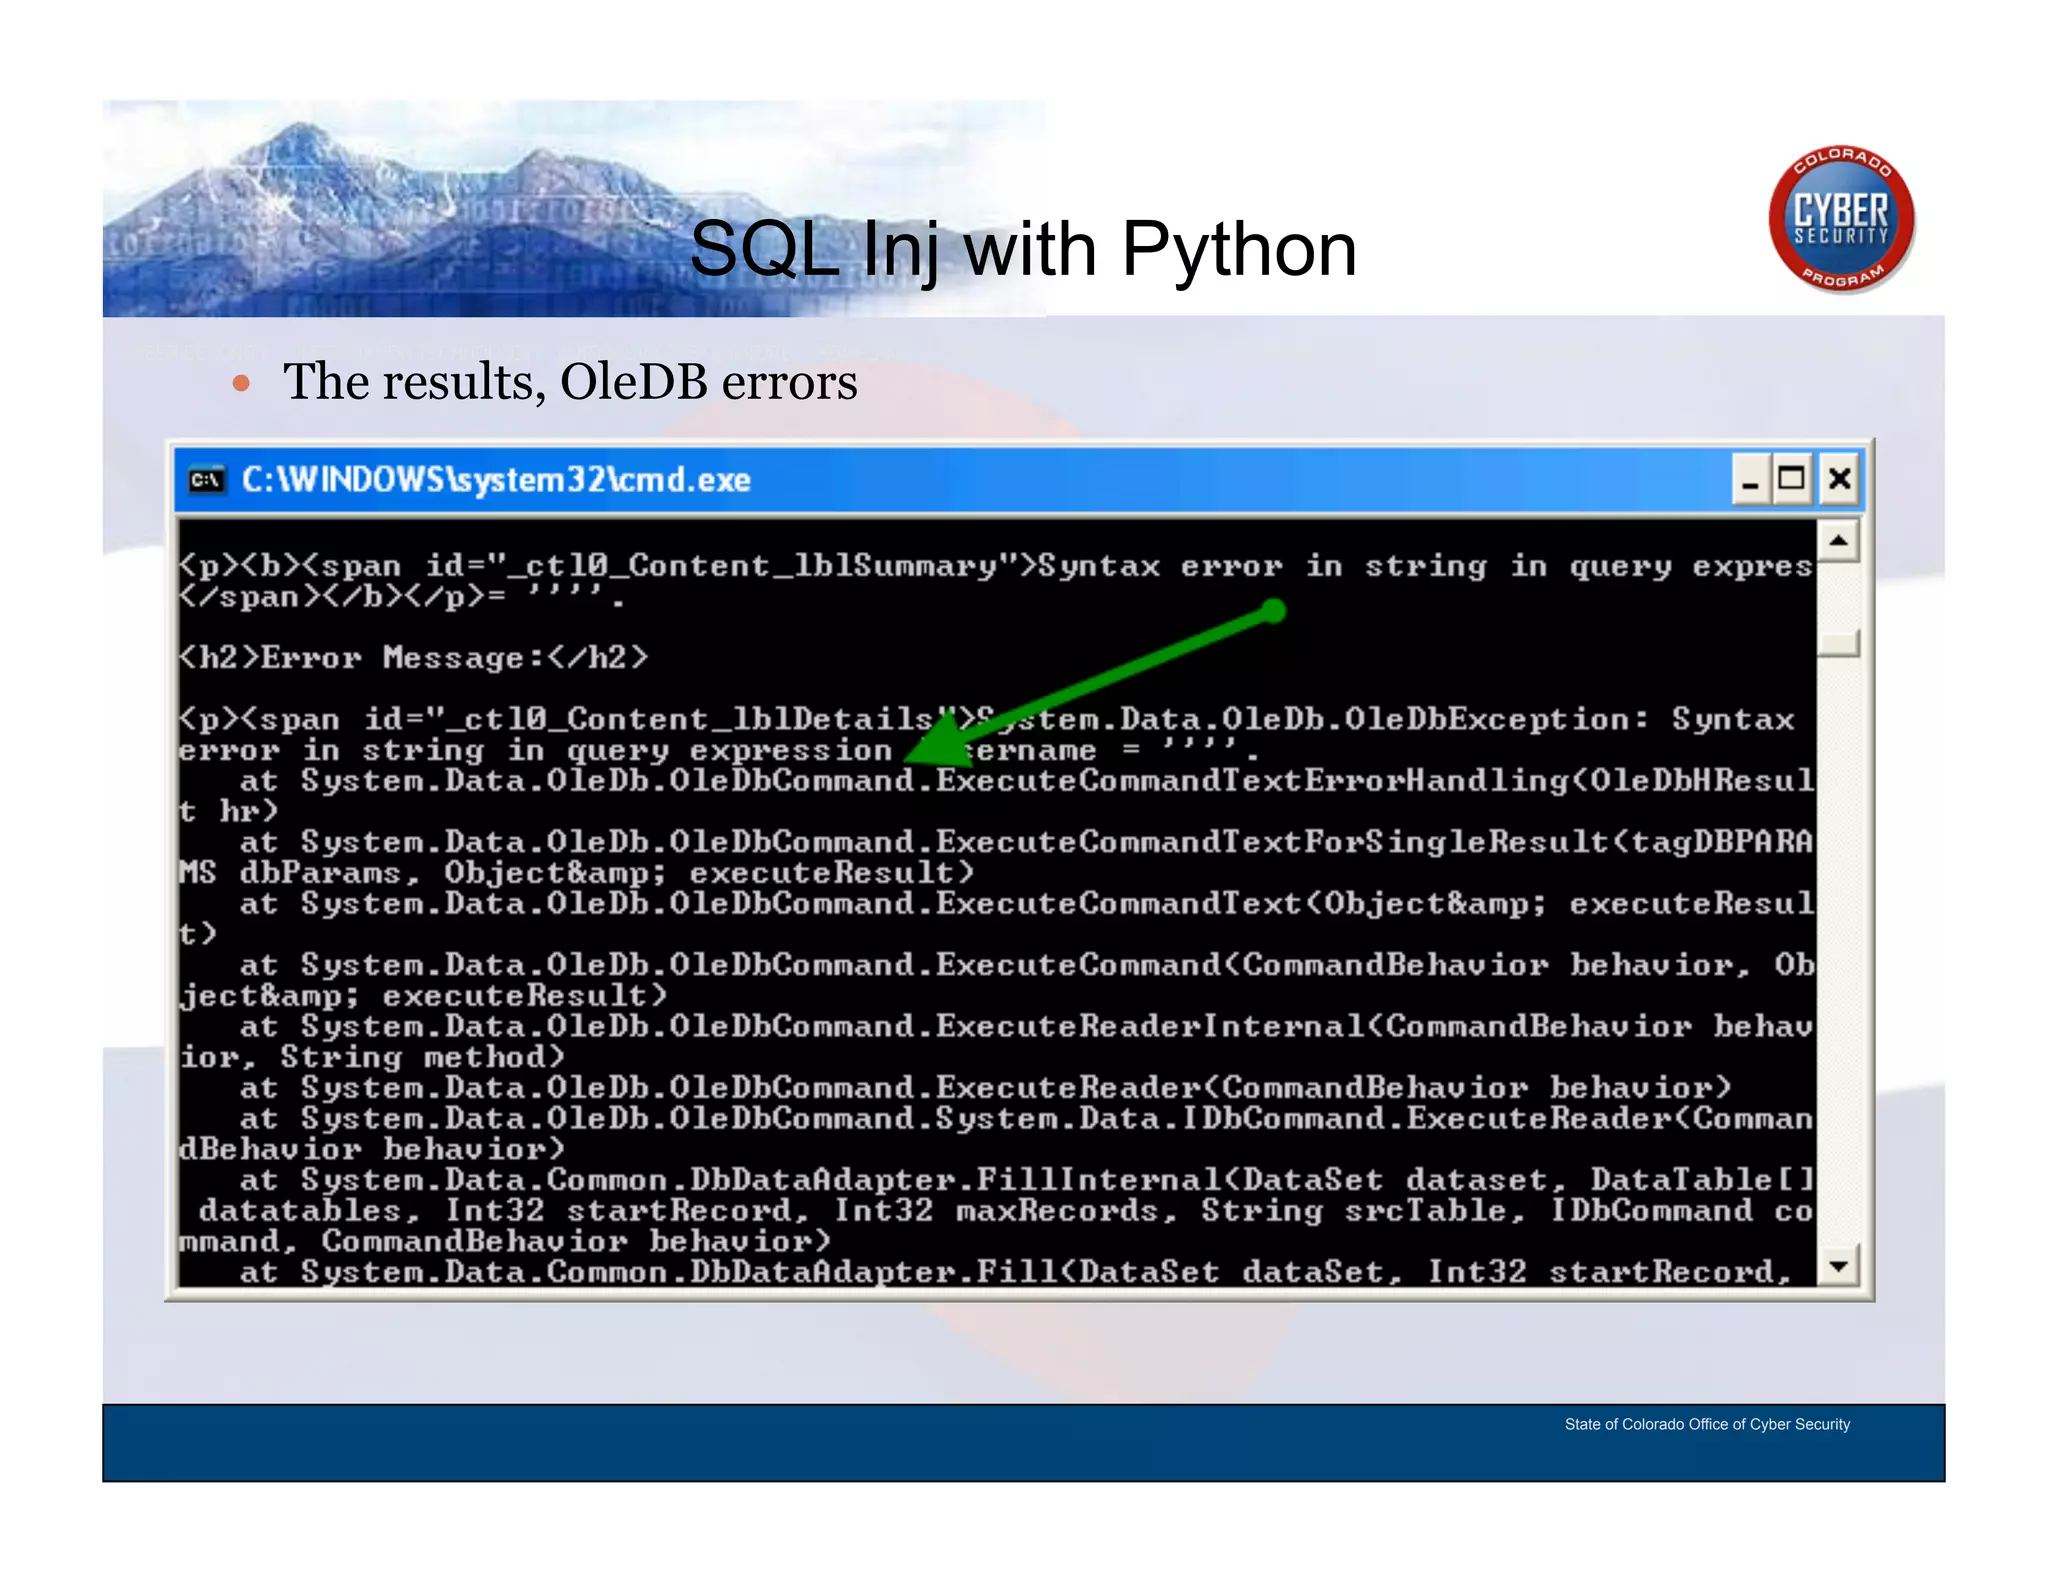Click 'State of Colorado Office of Cyber Security' footer
2048x1582 pixels.
click(1707, 1424)
